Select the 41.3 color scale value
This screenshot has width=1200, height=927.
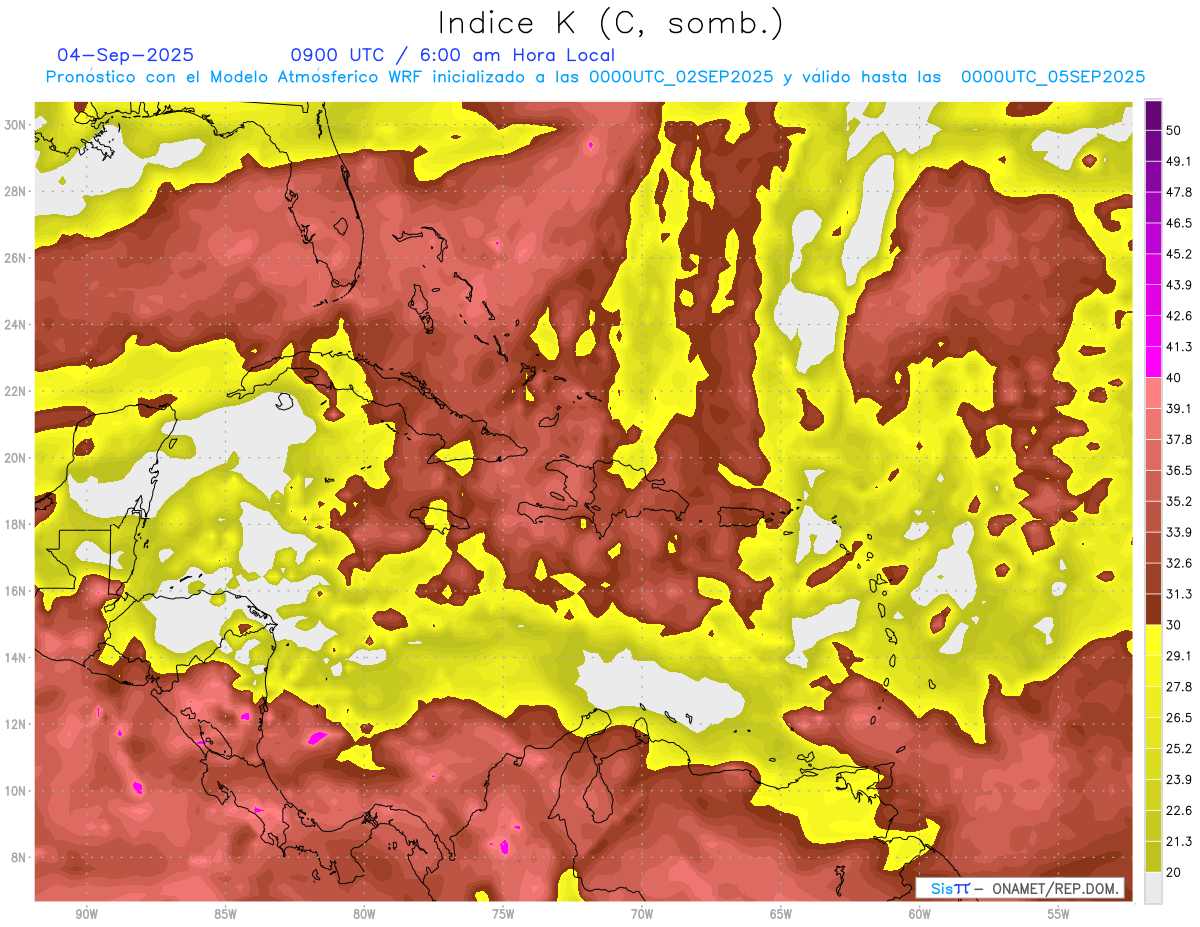coord(1180,347)
